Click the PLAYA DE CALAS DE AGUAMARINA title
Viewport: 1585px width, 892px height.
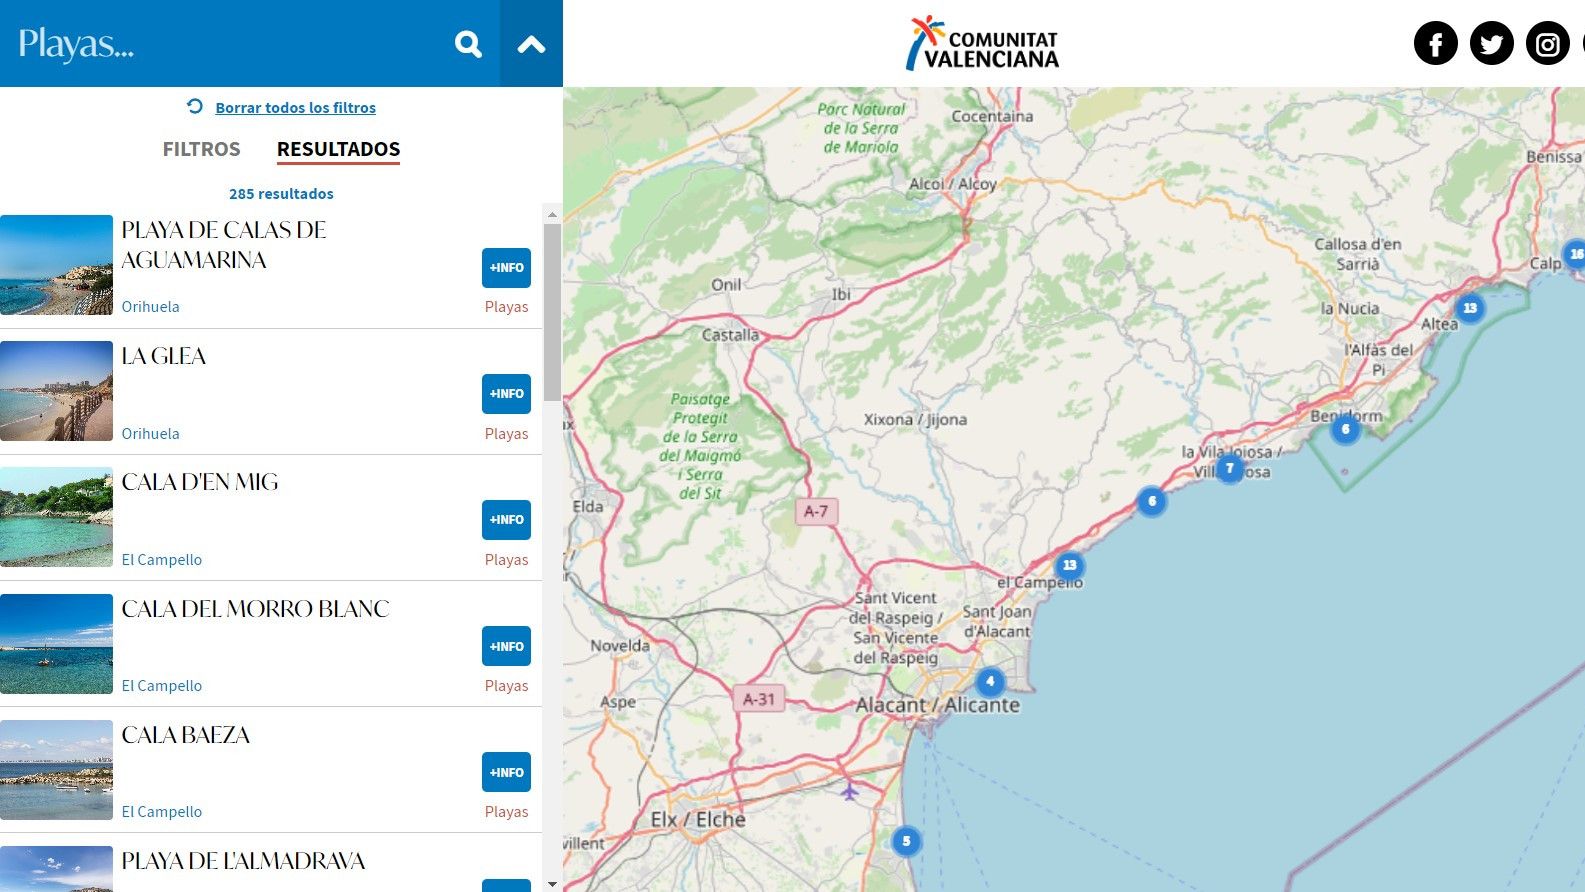(224, 245)
